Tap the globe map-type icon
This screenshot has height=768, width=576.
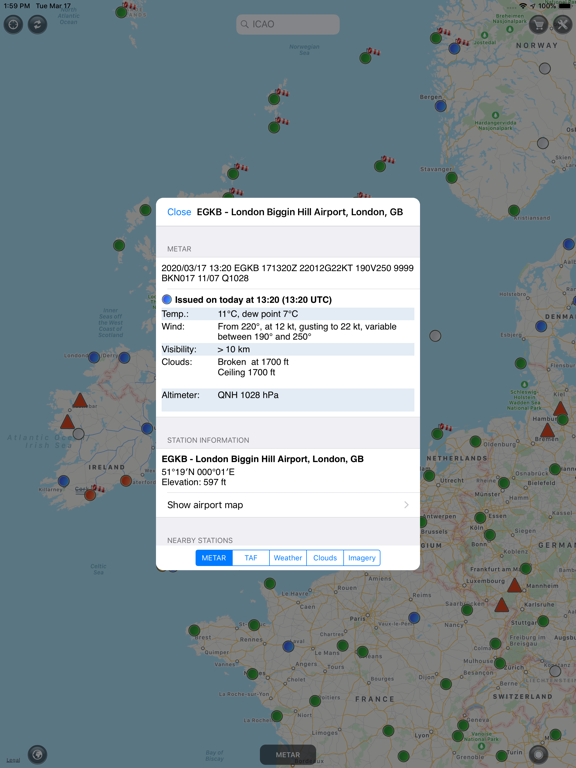click(x=38, y=754)
